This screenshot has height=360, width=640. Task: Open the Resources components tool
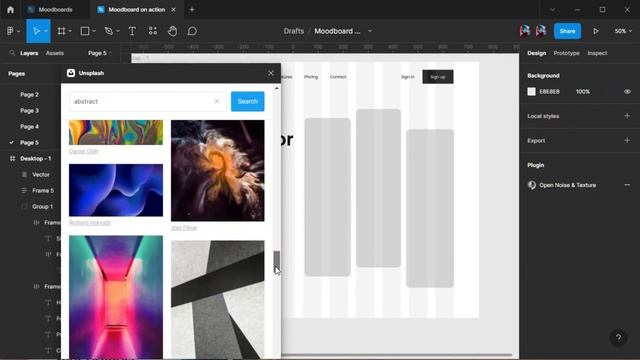pyautogui.click(x=153, y=31)
